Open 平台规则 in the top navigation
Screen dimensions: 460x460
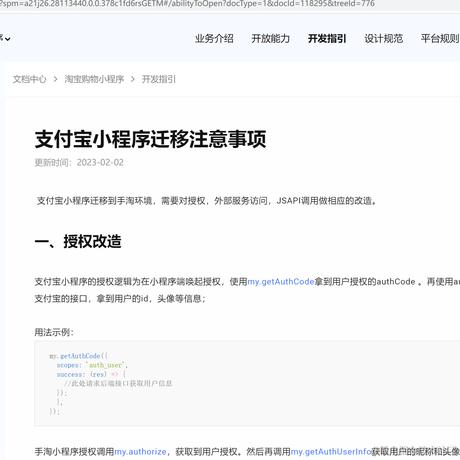click(440, 39)
